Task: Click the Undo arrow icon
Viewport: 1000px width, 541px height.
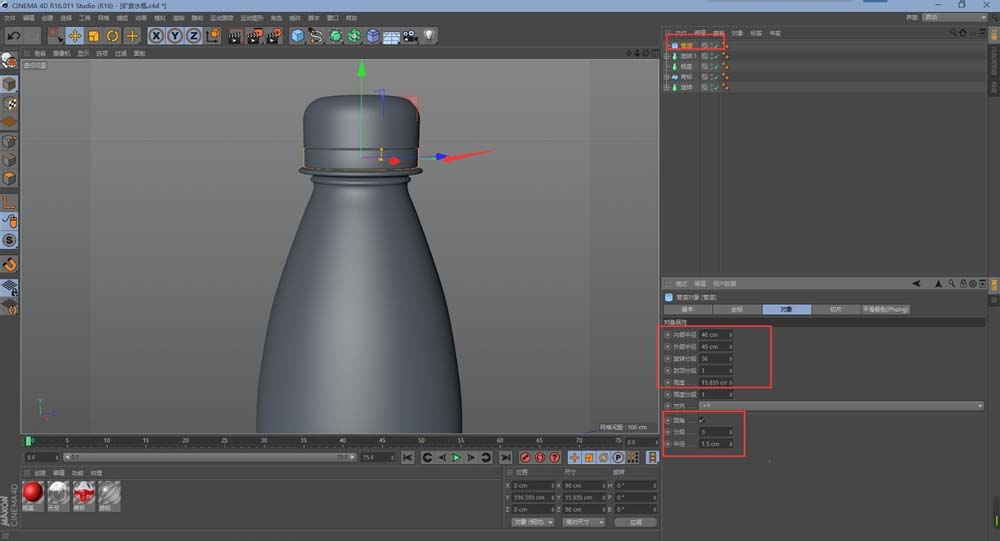Action: point(14,36)
